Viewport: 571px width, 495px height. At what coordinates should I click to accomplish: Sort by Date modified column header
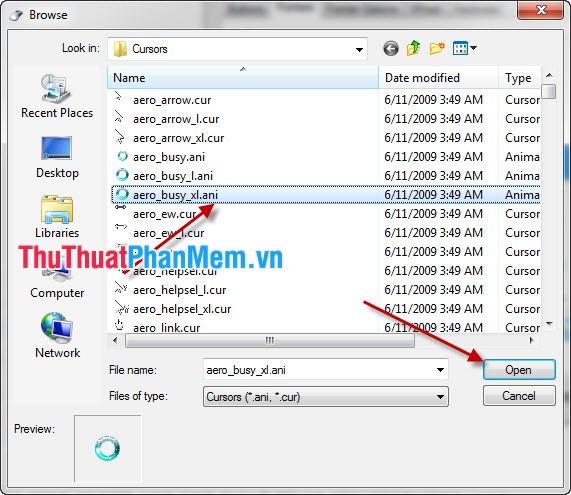438,77
